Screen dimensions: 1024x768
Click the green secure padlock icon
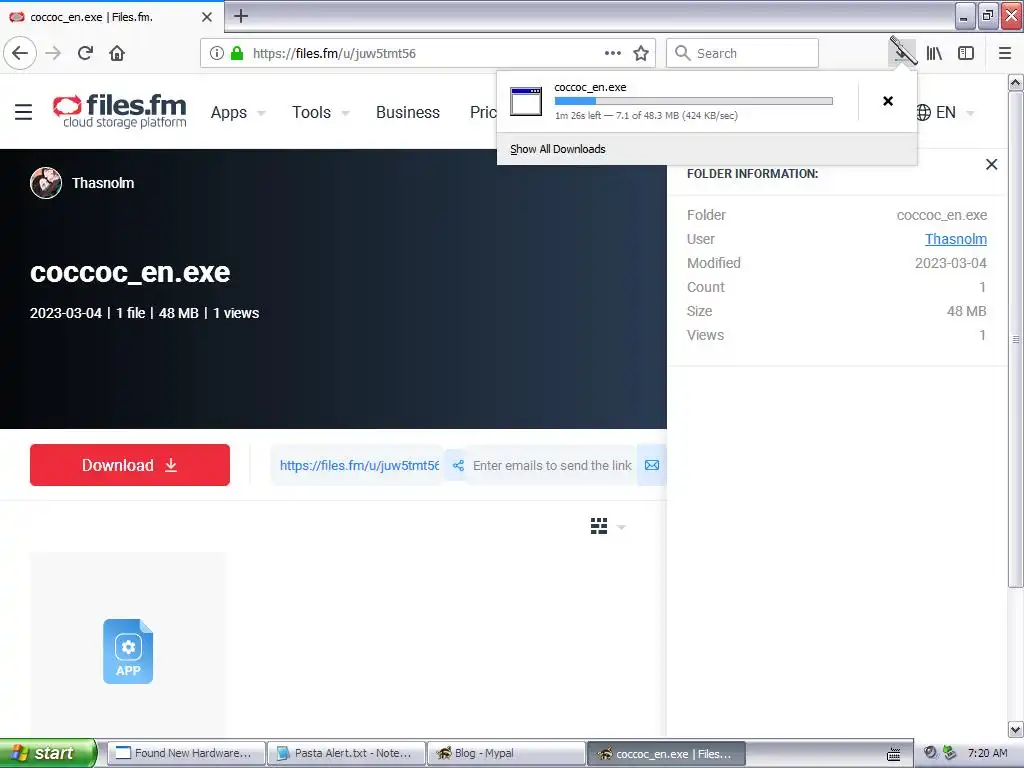click(236, 53)
